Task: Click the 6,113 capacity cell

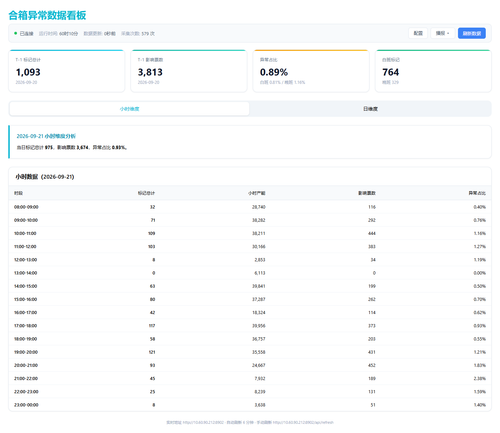Action: point(260,273)
